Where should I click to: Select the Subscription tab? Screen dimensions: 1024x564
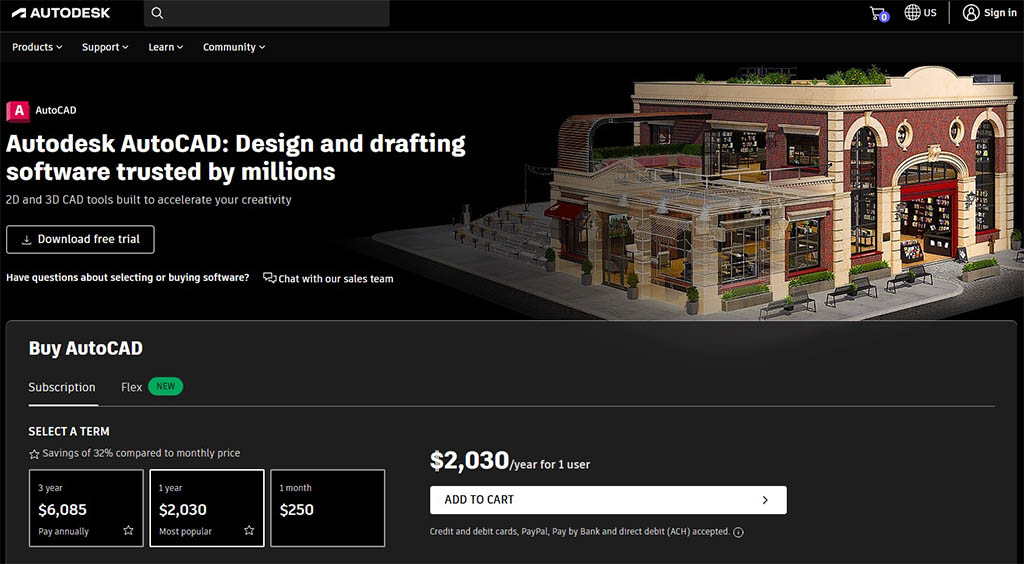(x=62, y=387)
